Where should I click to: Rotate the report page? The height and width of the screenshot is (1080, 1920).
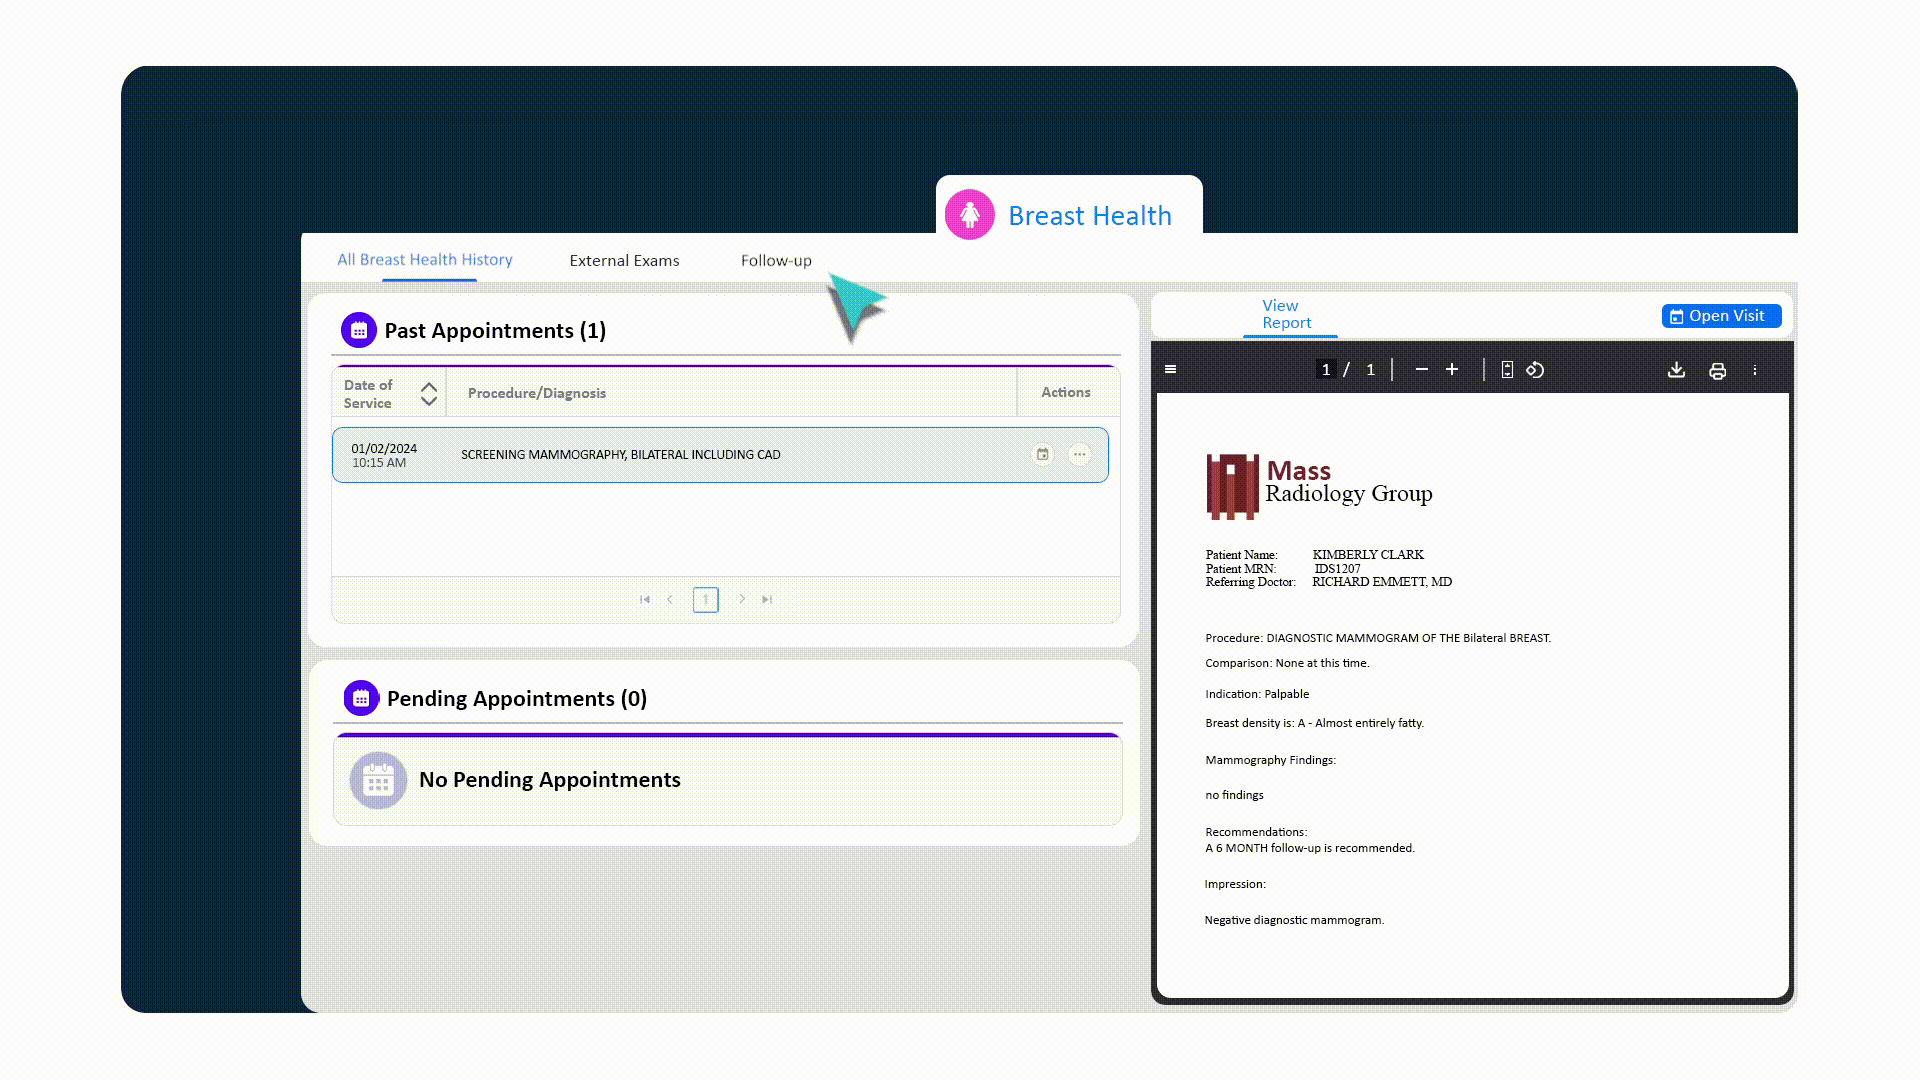tap(1536, 369)
